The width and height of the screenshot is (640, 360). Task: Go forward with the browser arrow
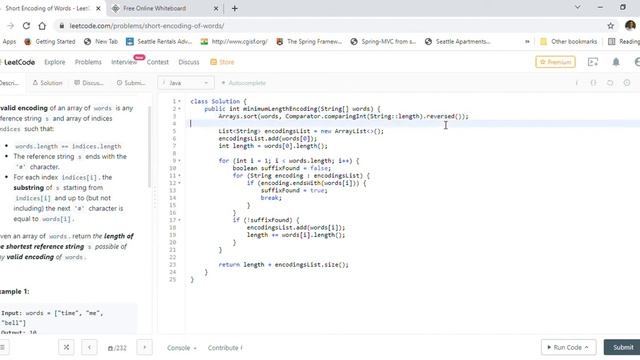11,26
